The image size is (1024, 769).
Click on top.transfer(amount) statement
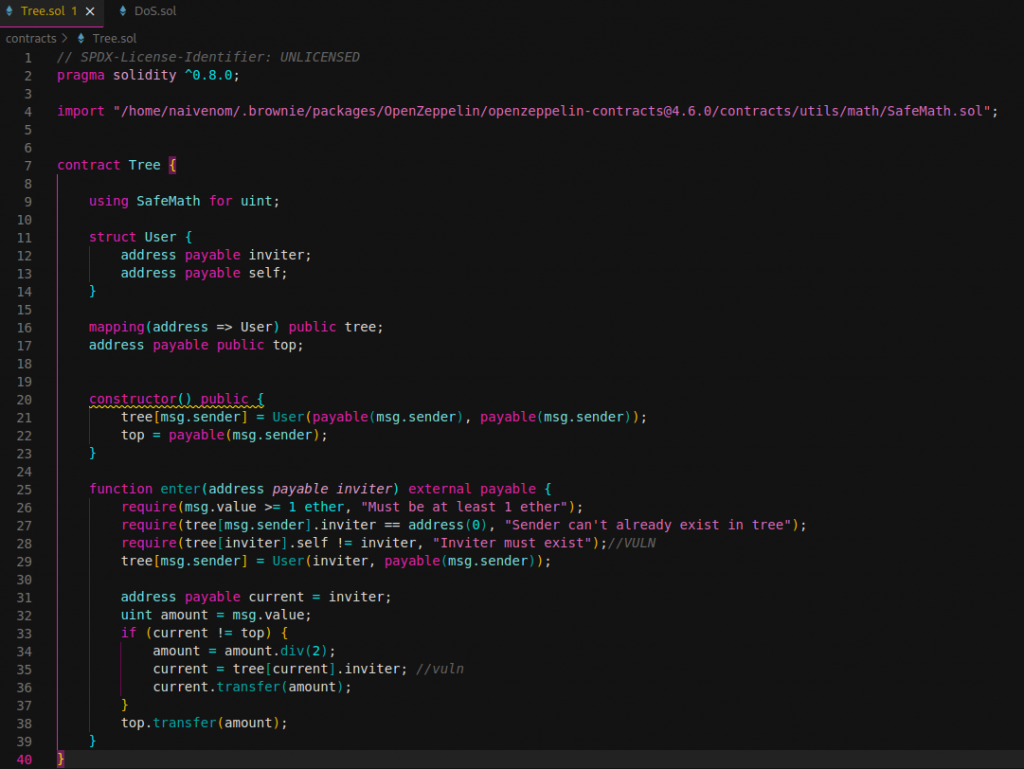[203, 723]
